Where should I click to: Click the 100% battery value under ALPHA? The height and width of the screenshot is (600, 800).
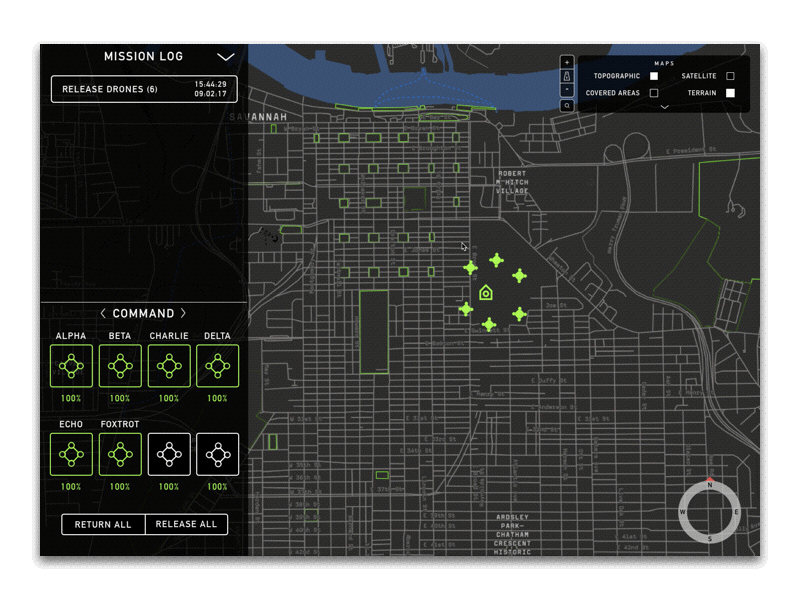(71, 398)
